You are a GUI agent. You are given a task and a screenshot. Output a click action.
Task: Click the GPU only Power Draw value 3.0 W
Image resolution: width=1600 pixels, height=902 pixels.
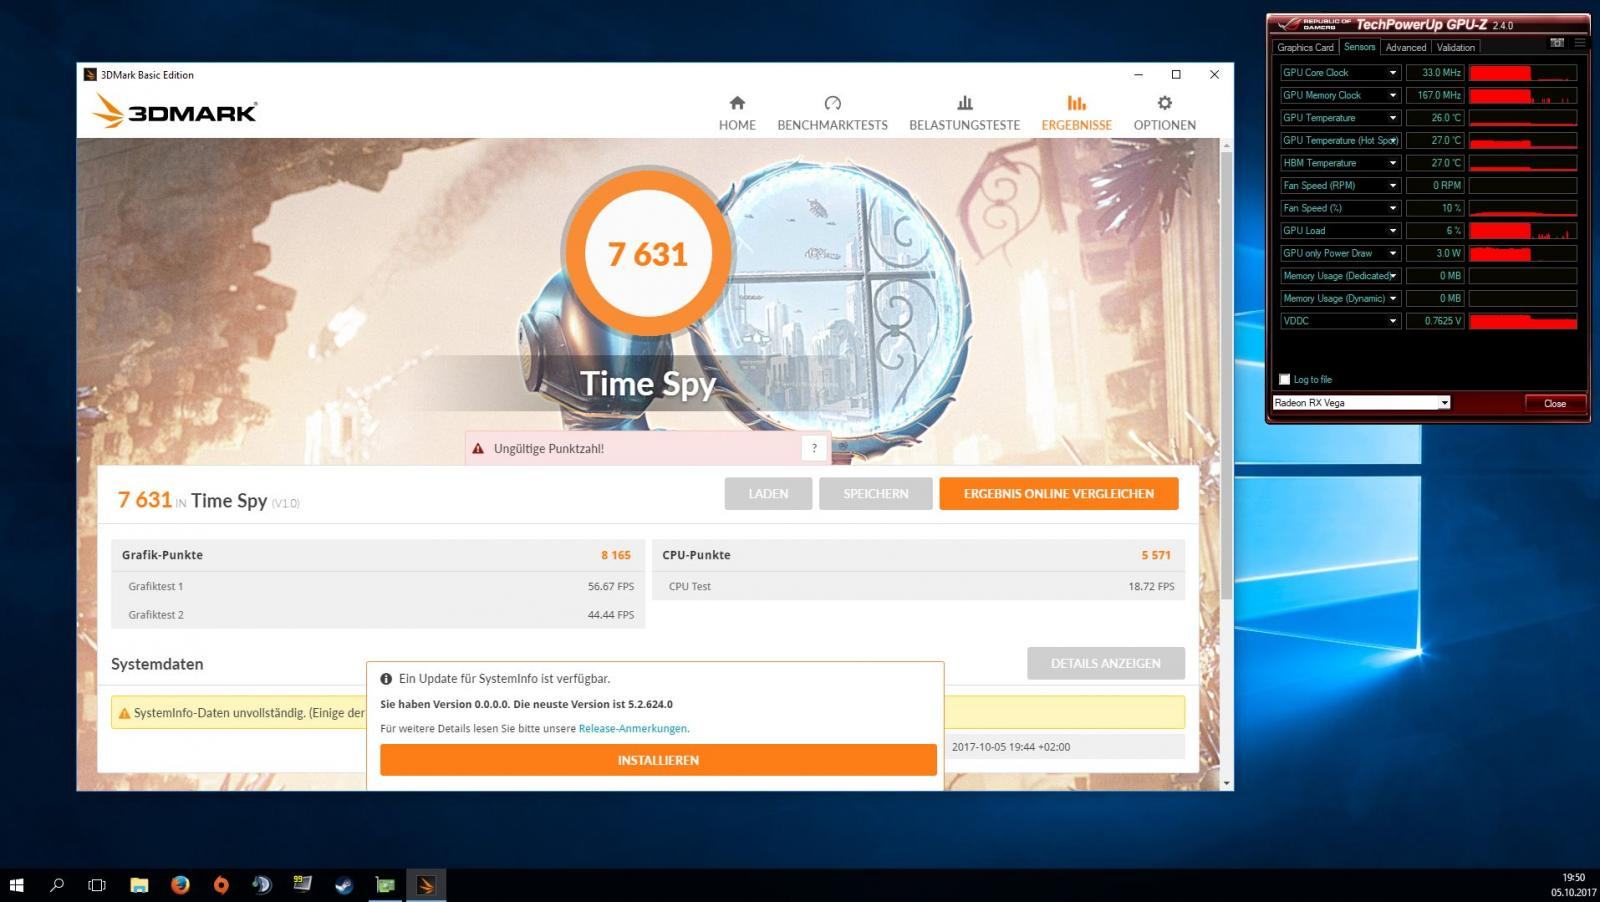point(1435,253)
